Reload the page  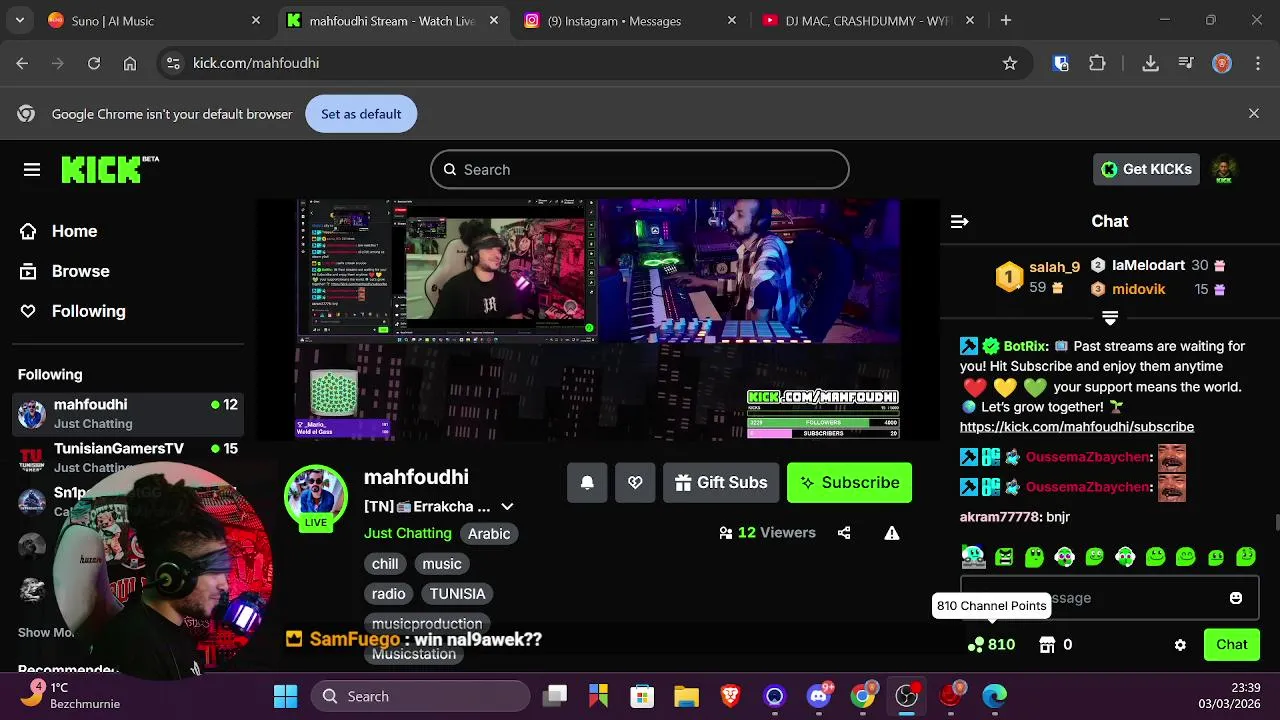pyautogui.click(x=93, y=63)
